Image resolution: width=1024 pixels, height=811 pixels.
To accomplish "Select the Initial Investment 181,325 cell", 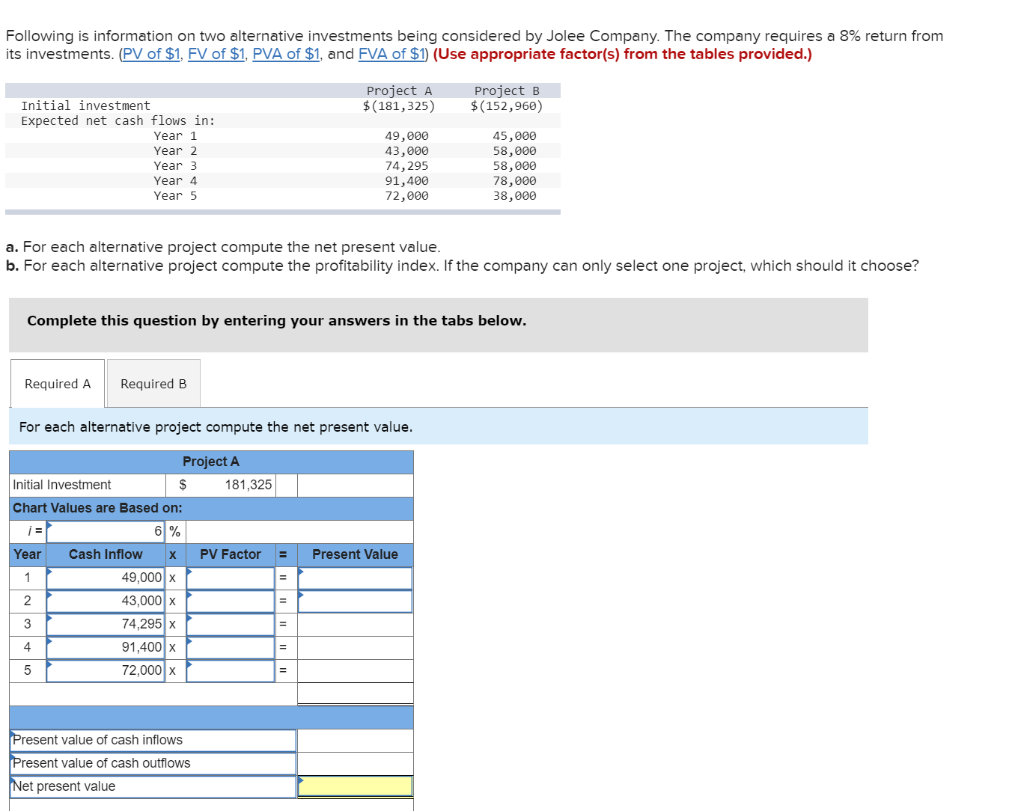I will (221, 485).
